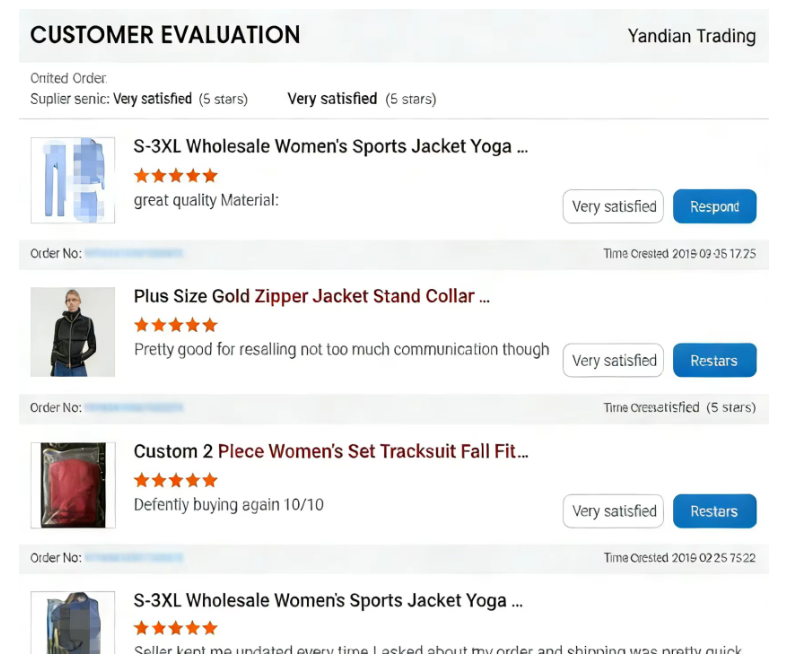Open the Yandian Trading store name
Viewport: 799px width, 671px height.
tap(691, 36)
